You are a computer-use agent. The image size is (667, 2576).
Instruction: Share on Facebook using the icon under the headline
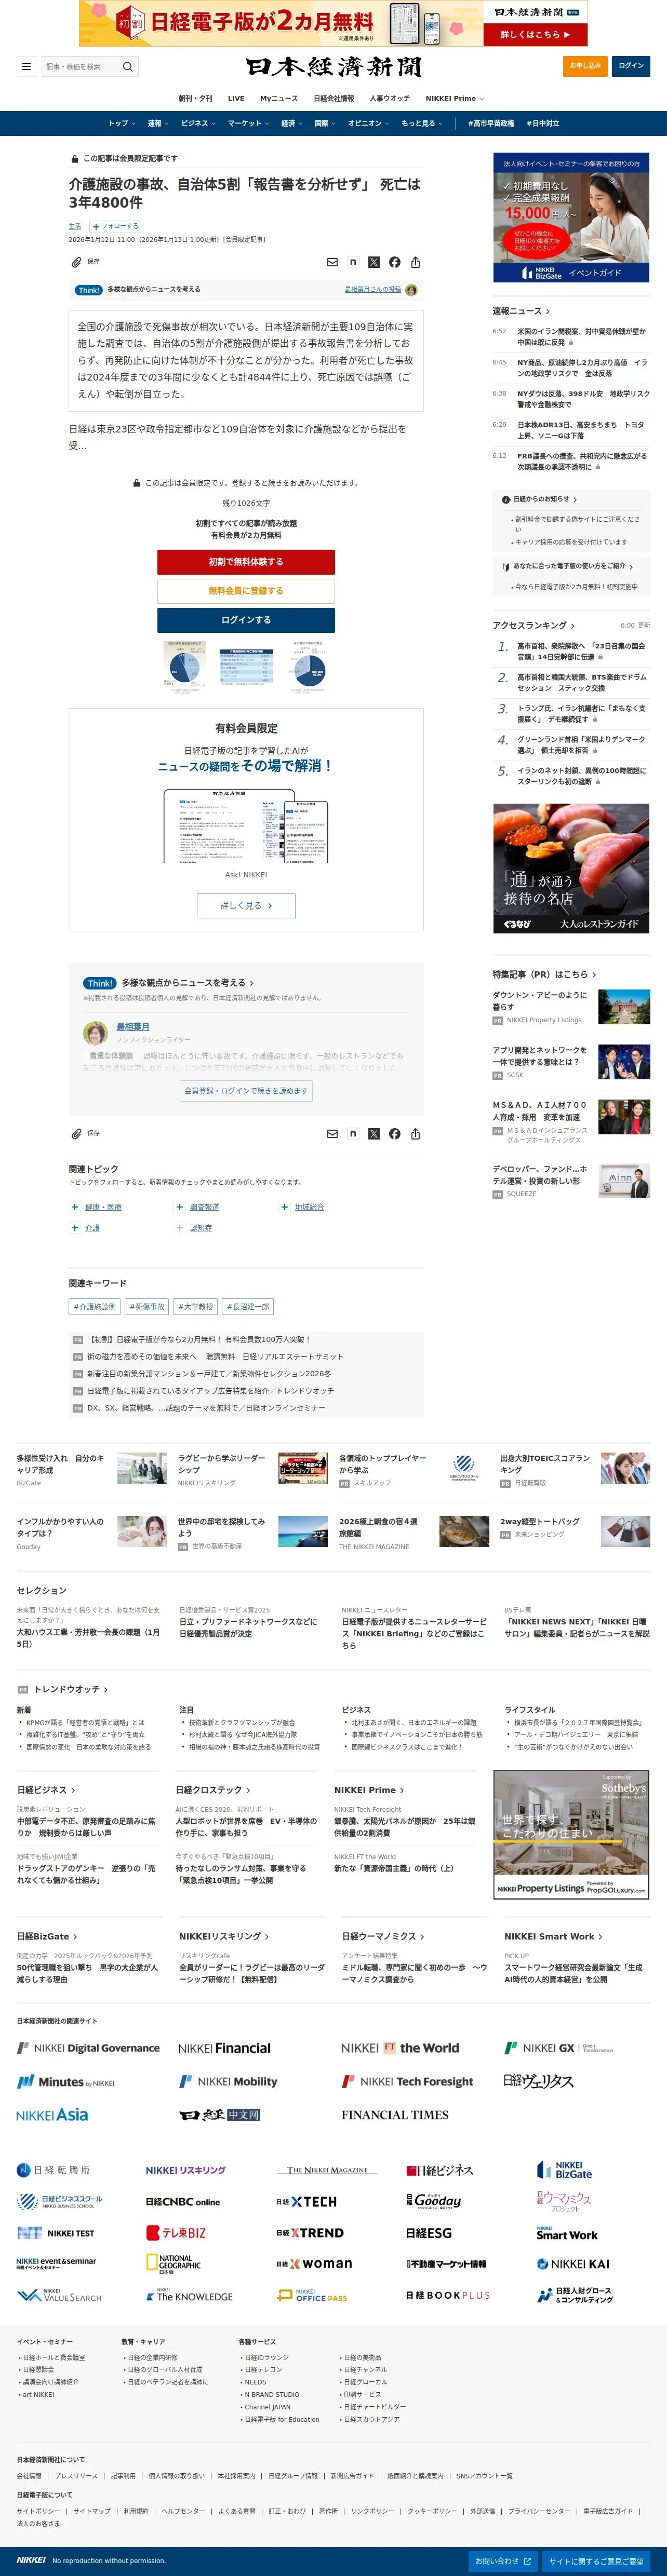[x=395, y=262]
